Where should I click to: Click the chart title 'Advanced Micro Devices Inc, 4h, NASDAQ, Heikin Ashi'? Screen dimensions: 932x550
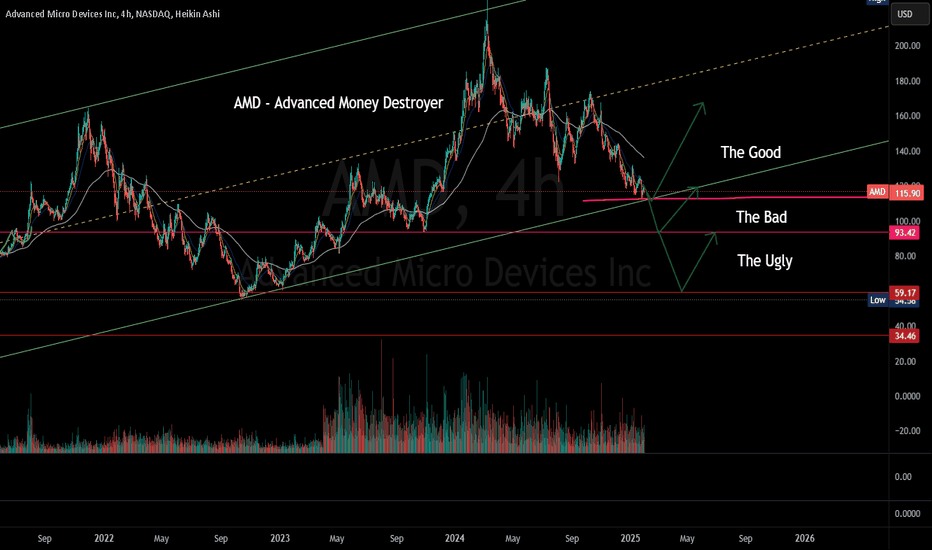(x=112, y=14)
